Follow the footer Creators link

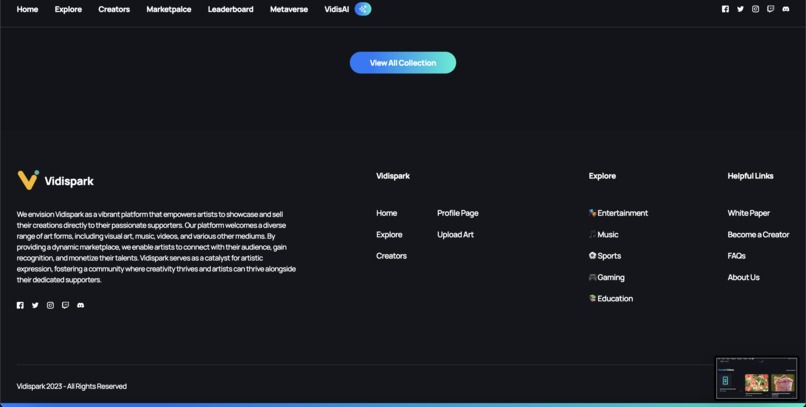click(391, 256)
